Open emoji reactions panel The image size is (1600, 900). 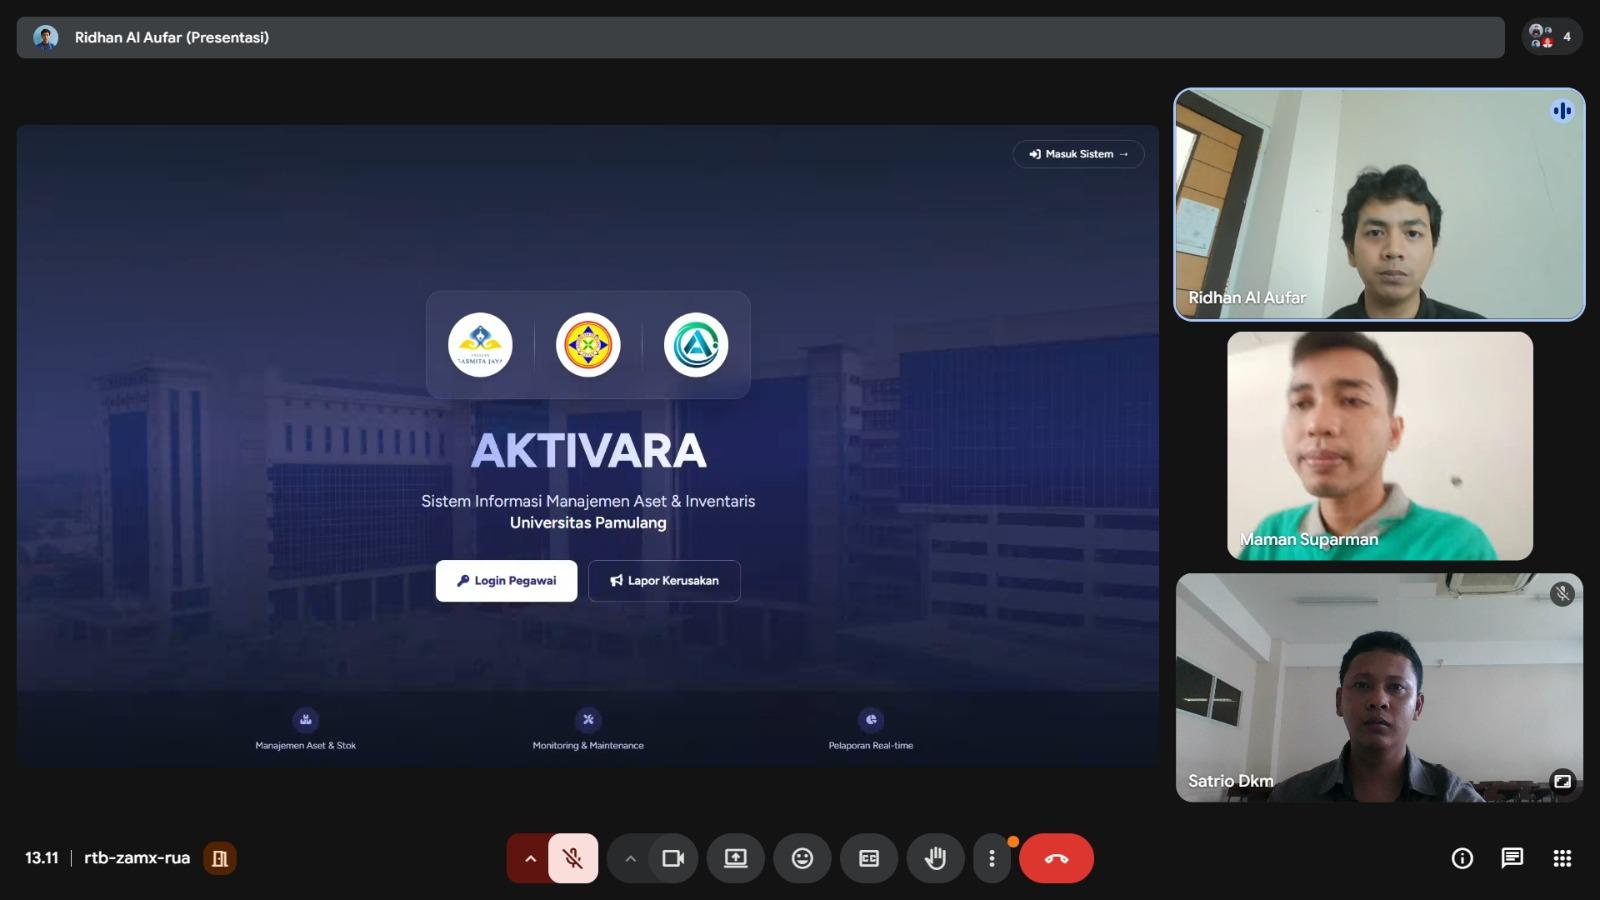pyautogui.click(x=802, y=858)
